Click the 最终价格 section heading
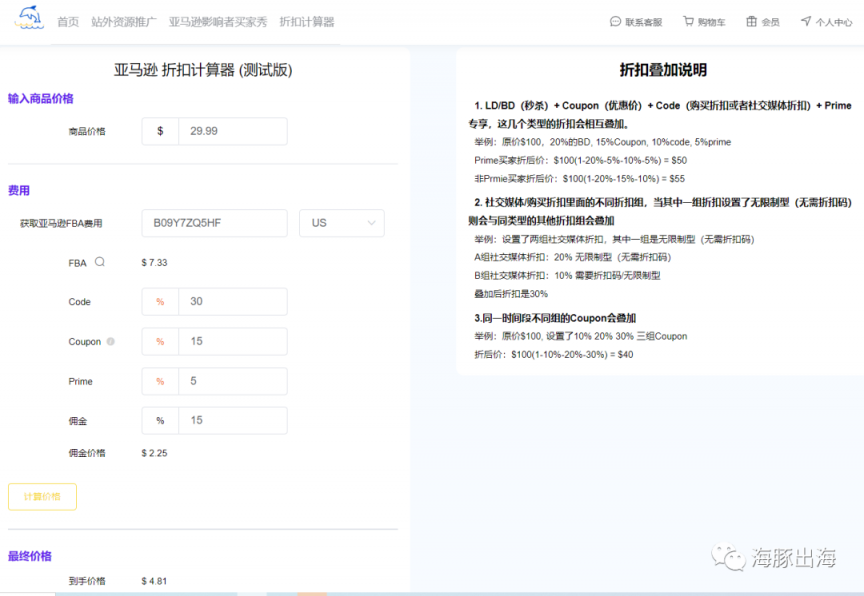The image size is (864, 596). pyautogui.click(x=30, y=556)
